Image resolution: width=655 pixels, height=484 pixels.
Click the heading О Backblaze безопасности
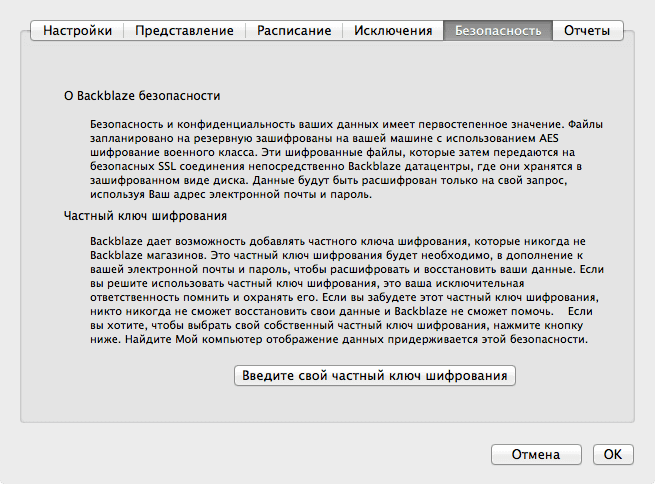[x=142, y=96]
